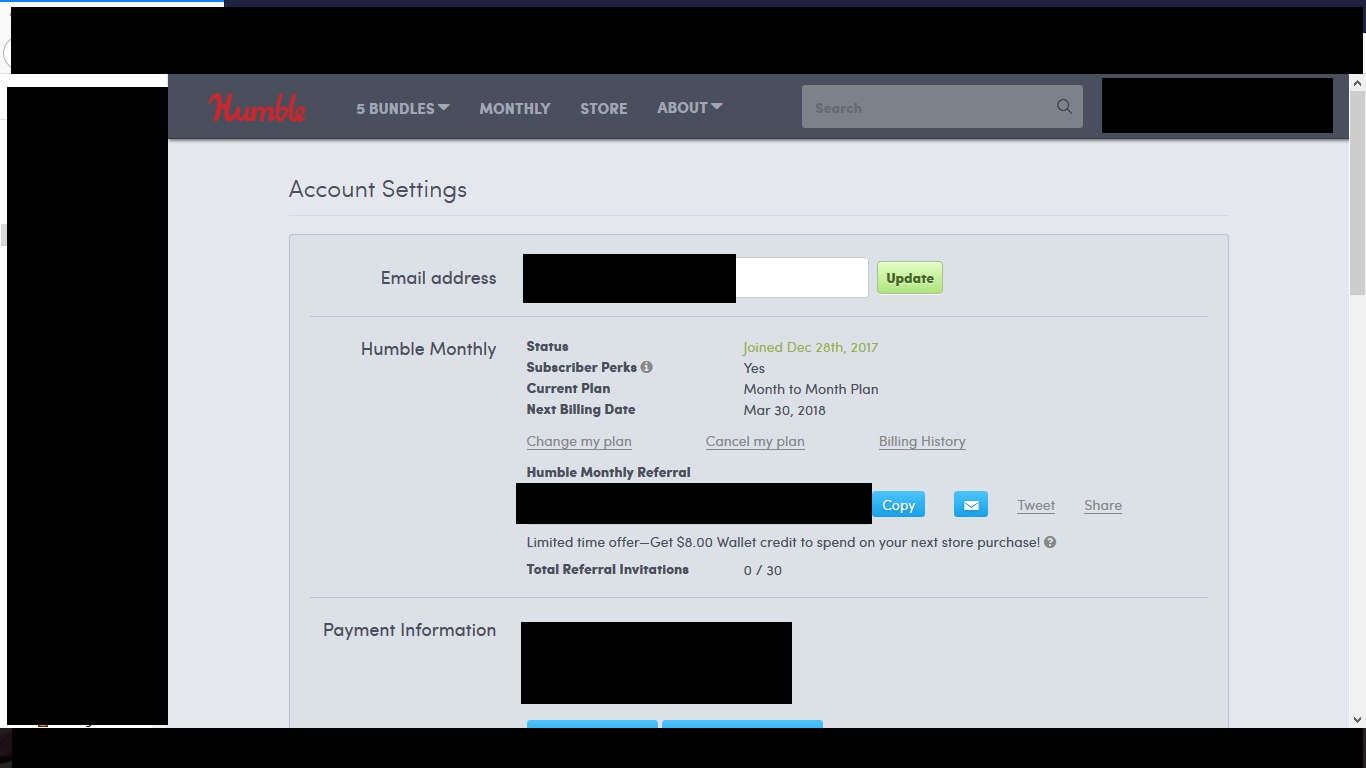Click the "Account Settings" heading
This screenshot has height=768, width=1366.
click(378, 190)
